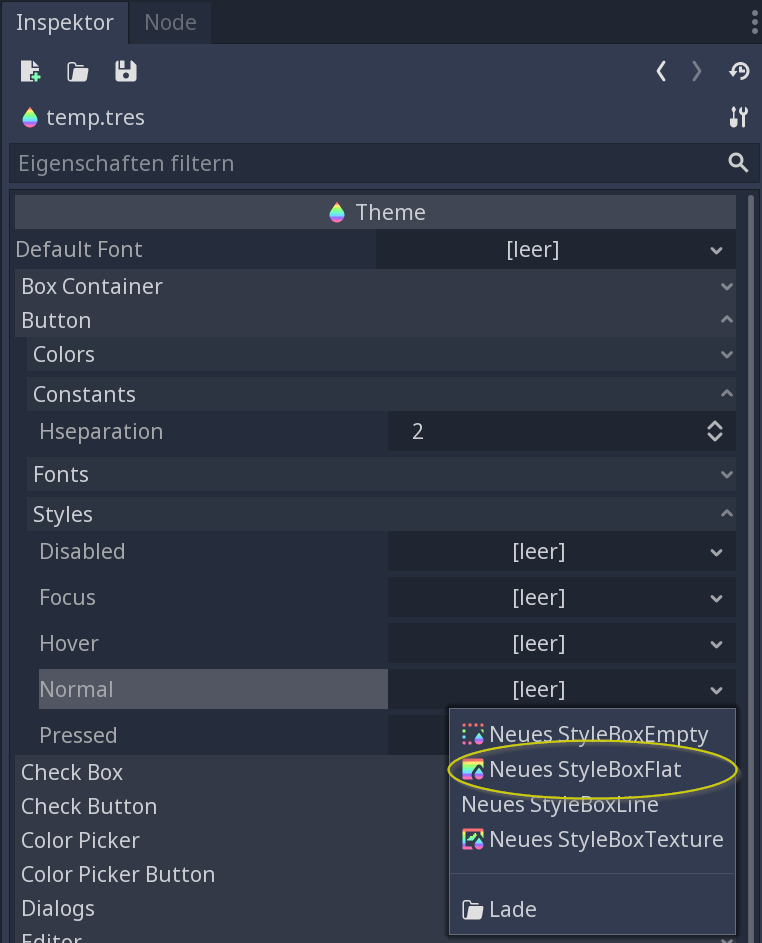Viewport: 762px width, 943px height.
Task: Focus the Eigenschaften filtern search field
Action: 367,163
